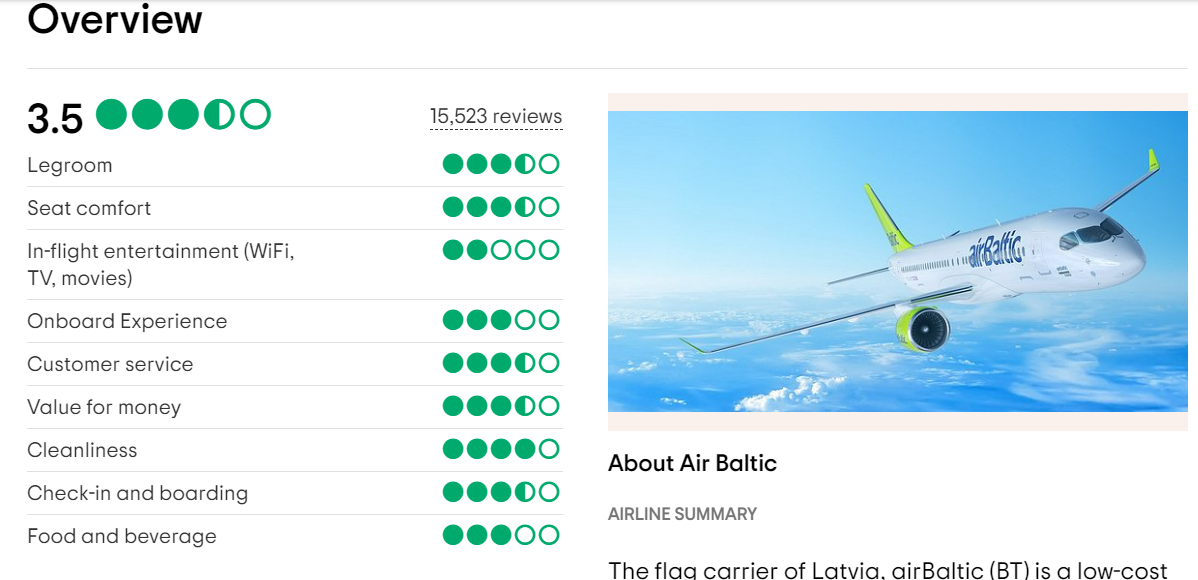The image size is (1198, 580).
Task: Click the Customer service label
Action: 111,364
